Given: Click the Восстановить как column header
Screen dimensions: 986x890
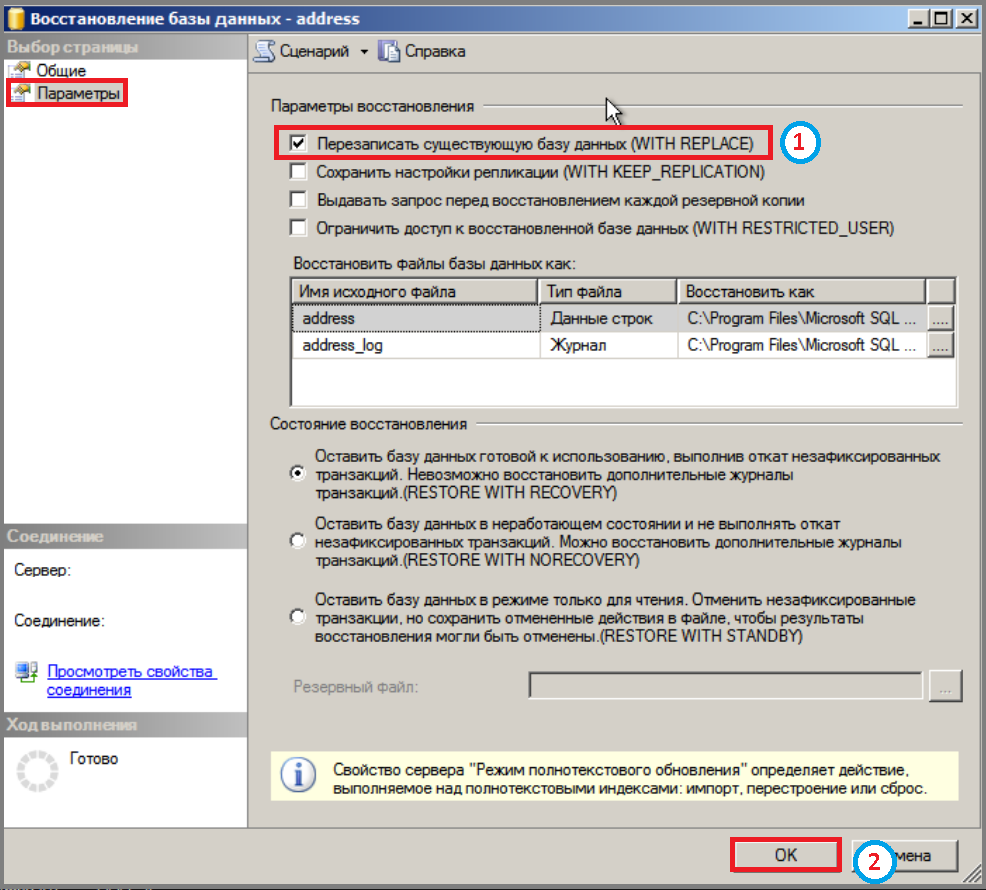Looking at the screenshot, I should [x=801, y=292].
